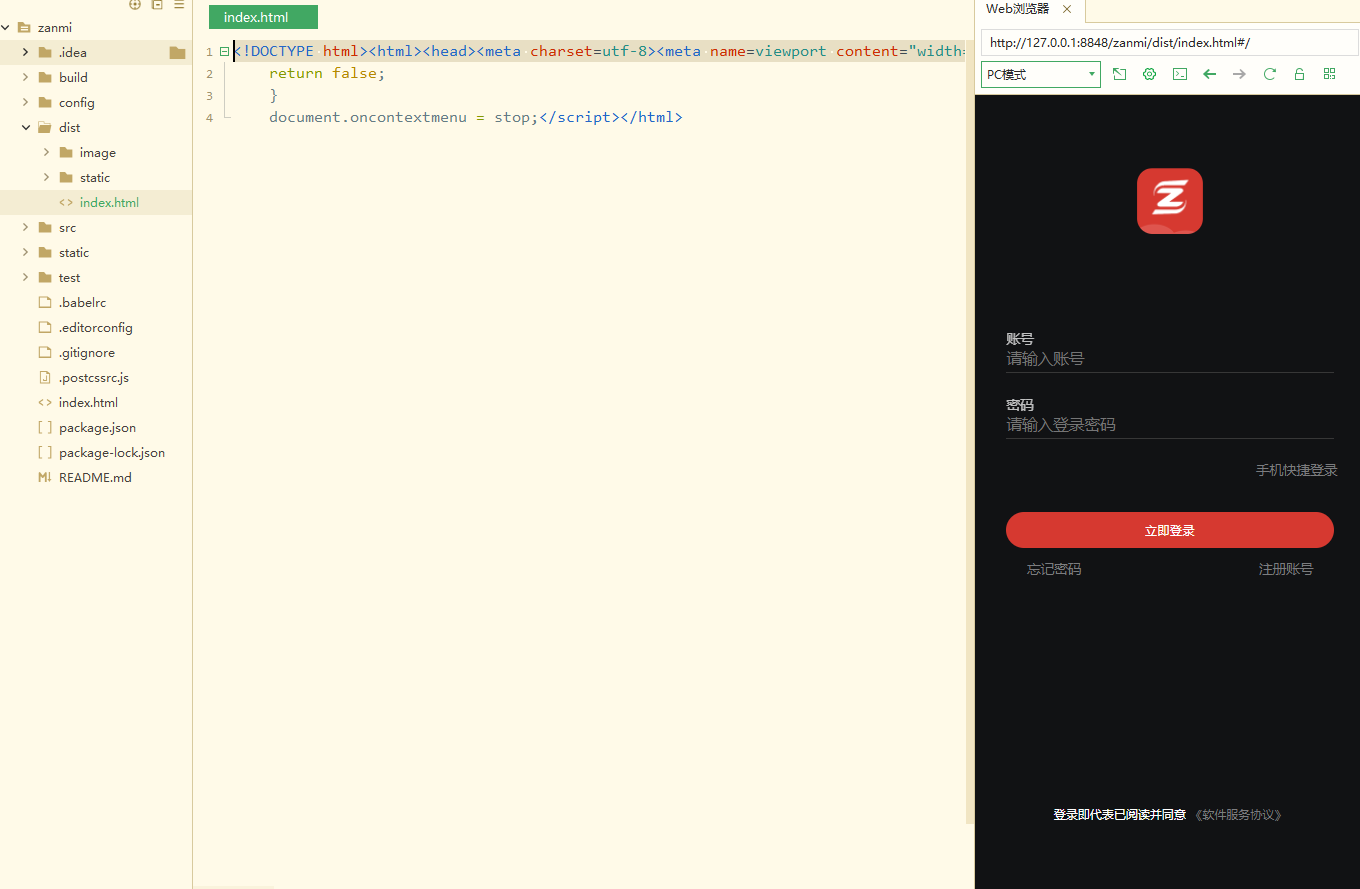The image size is (1360, 889).
Task: Click the page lock icon
Action: (x=1299, y=73)
